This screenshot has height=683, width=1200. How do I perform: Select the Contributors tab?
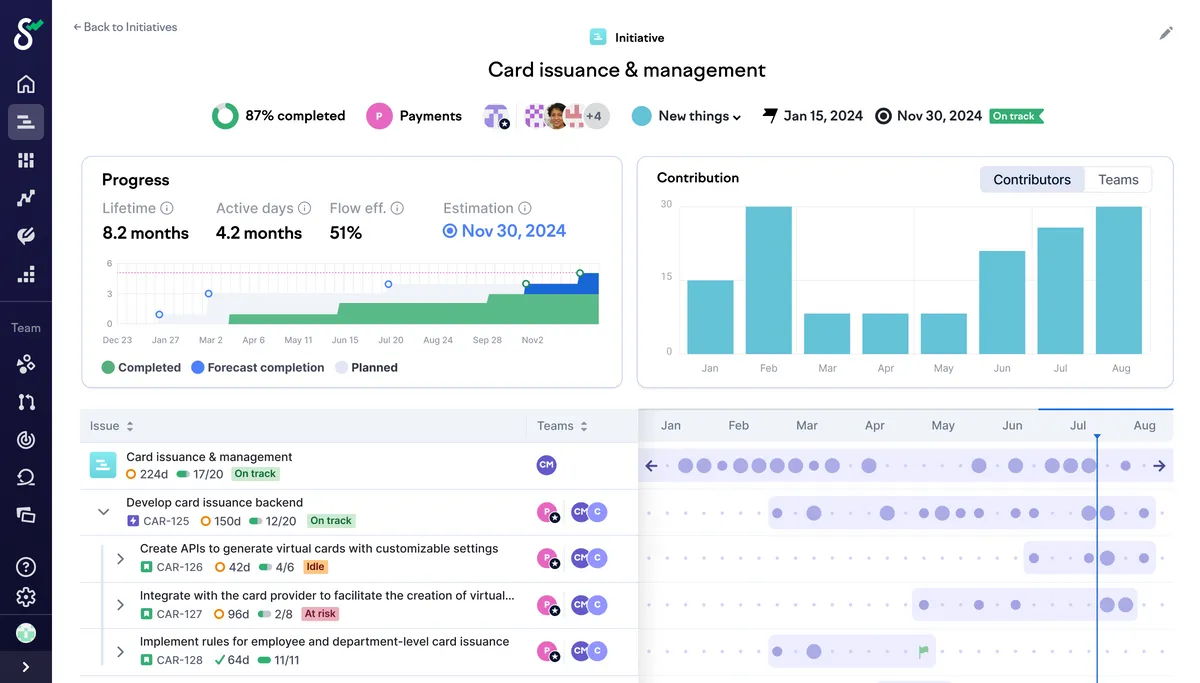(x=1032, y=180)
